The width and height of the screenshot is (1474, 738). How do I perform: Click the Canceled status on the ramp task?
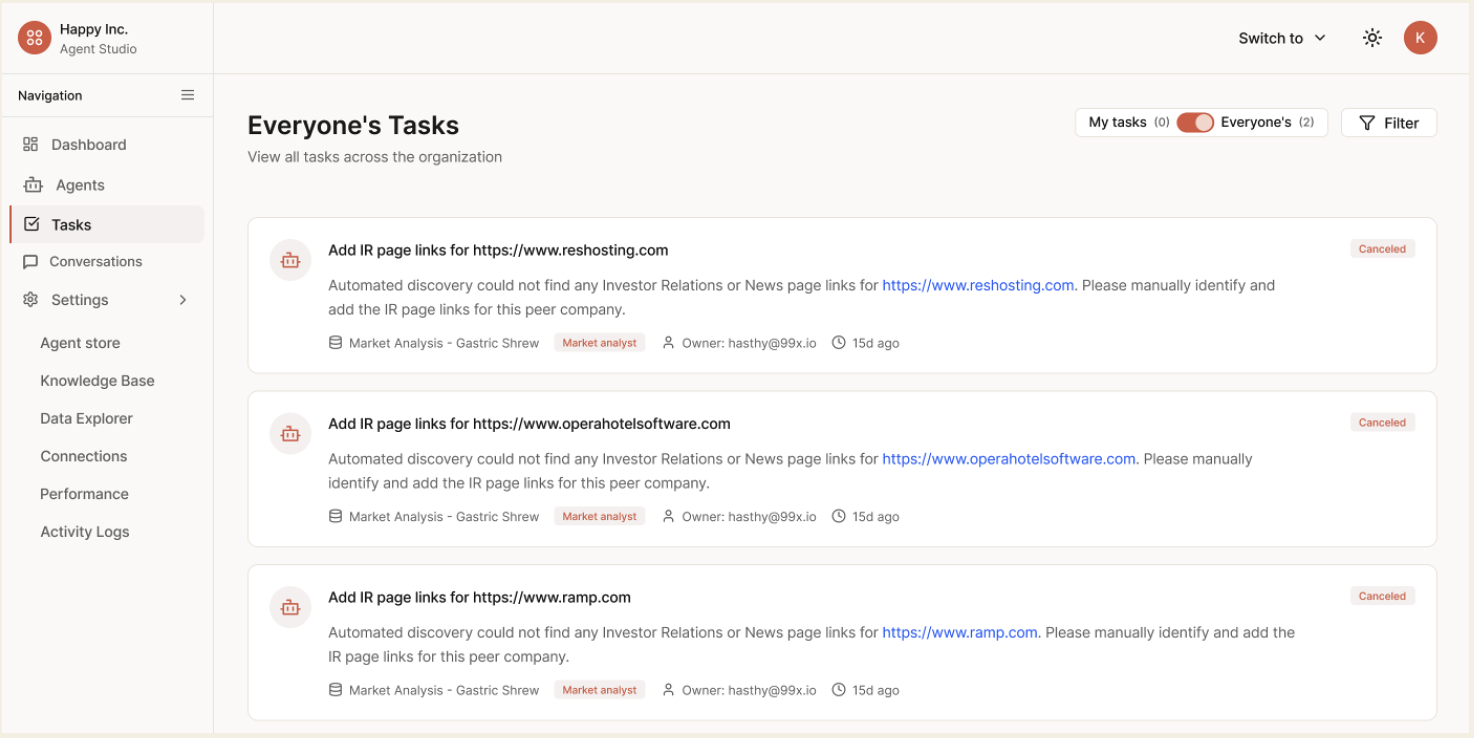1382,595
